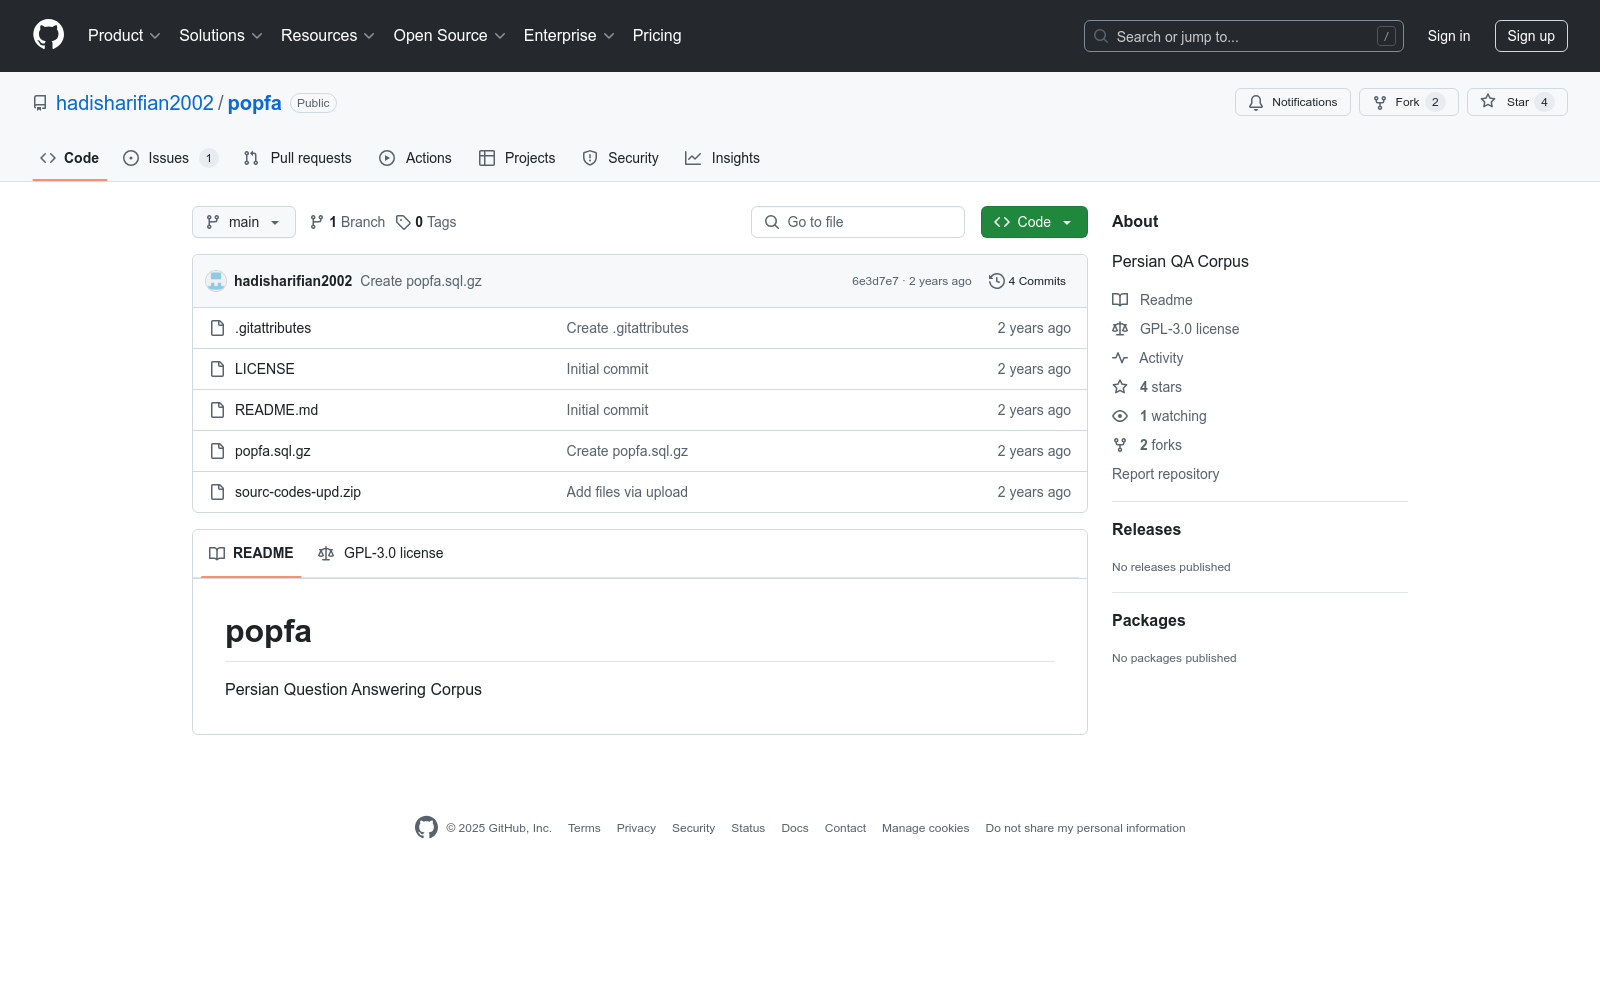Switch to the Issues tab
The image size is (1600, 1000).
[x=169, y=158]
